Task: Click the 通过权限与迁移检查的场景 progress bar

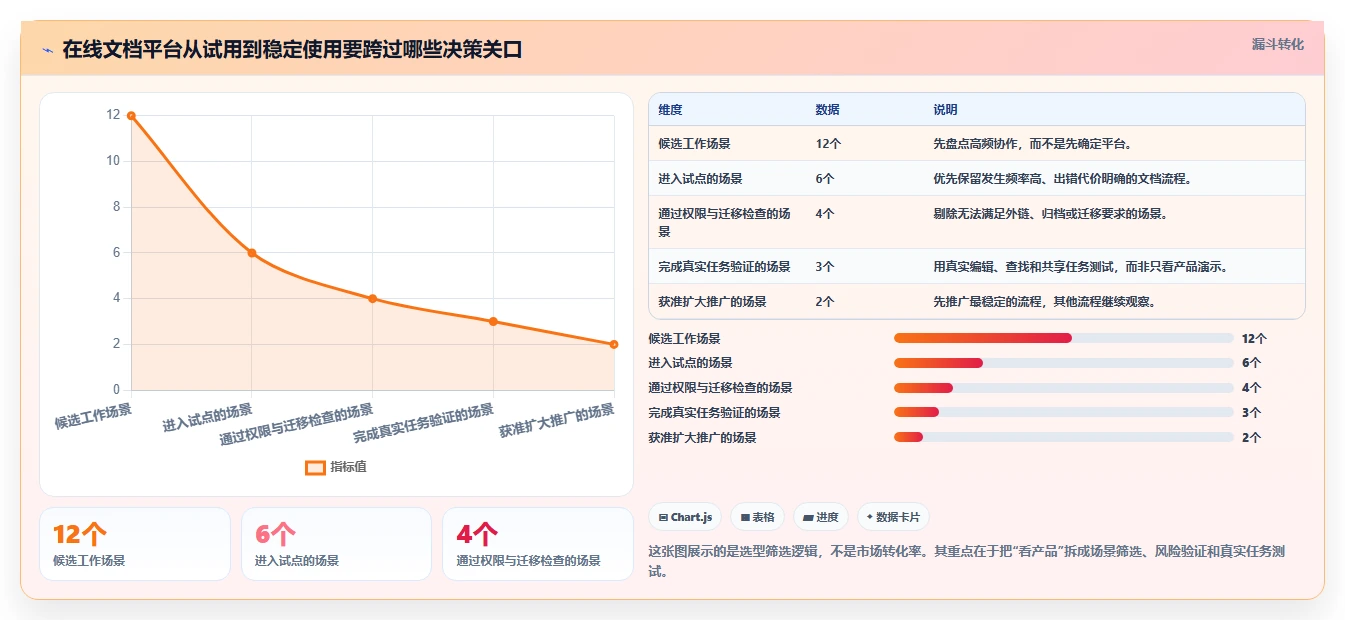Action: pyautogui.click(x=1064, y=388)
